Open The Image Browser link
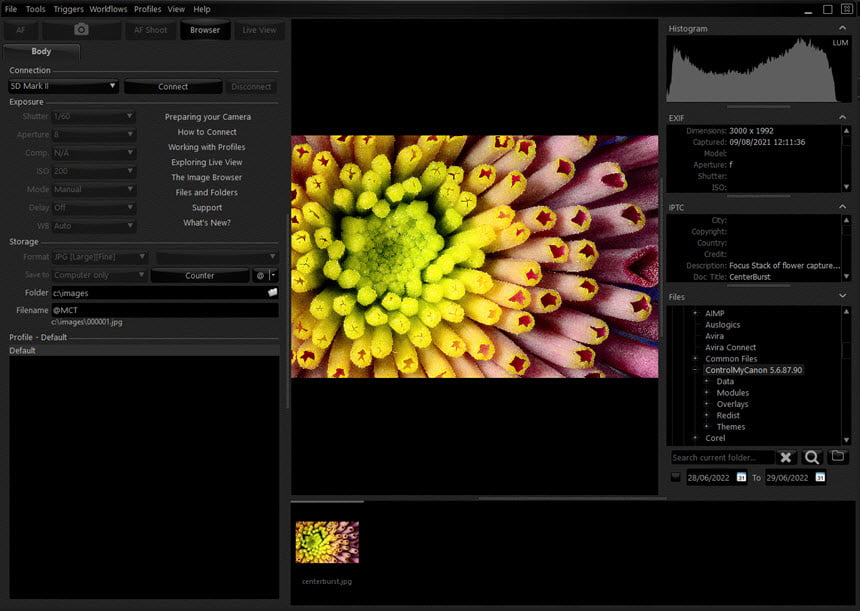860x611 pixels. click(x=206, y=177)
